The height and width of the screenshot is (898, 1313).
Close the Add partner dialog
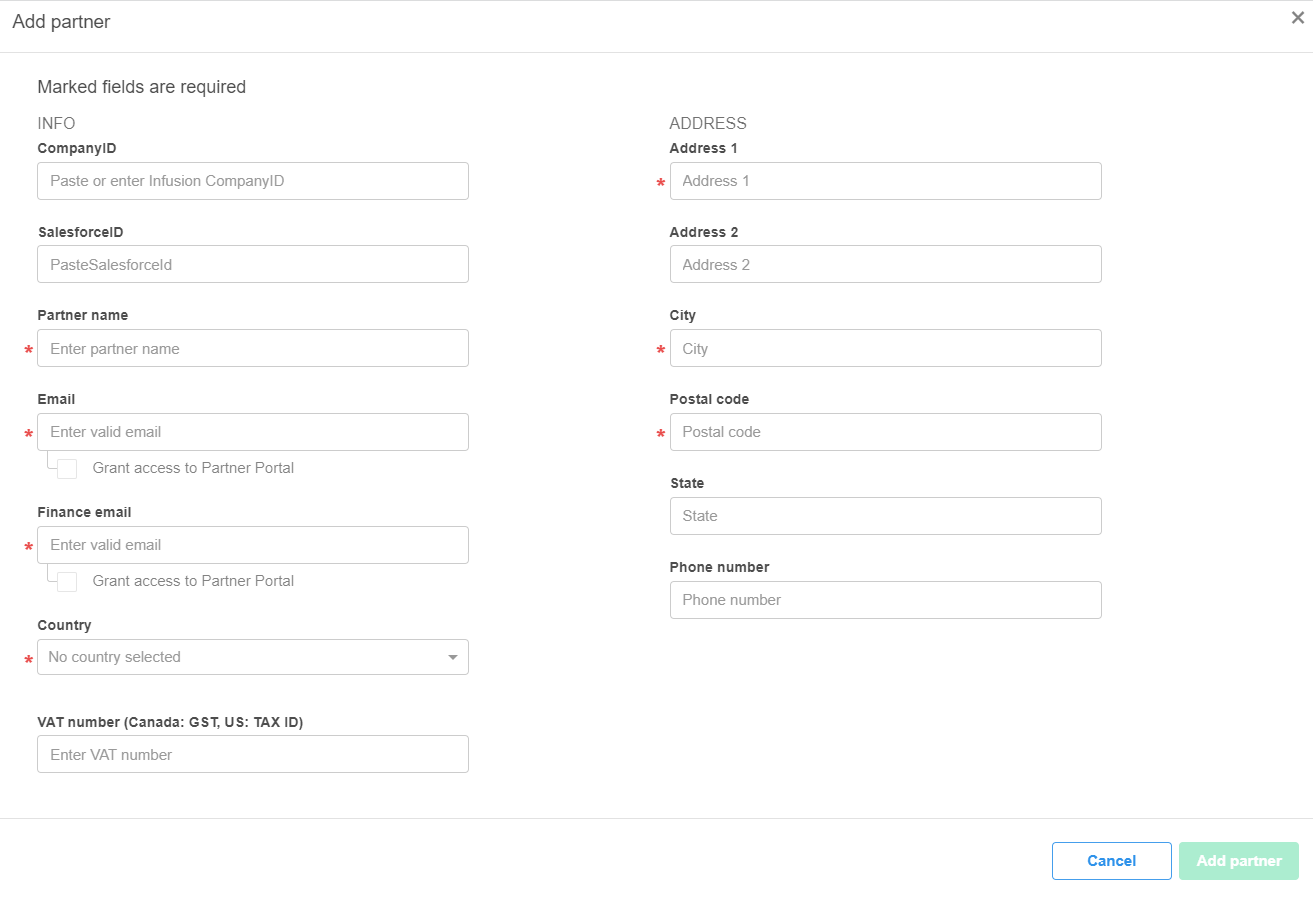click(1297, 18)
